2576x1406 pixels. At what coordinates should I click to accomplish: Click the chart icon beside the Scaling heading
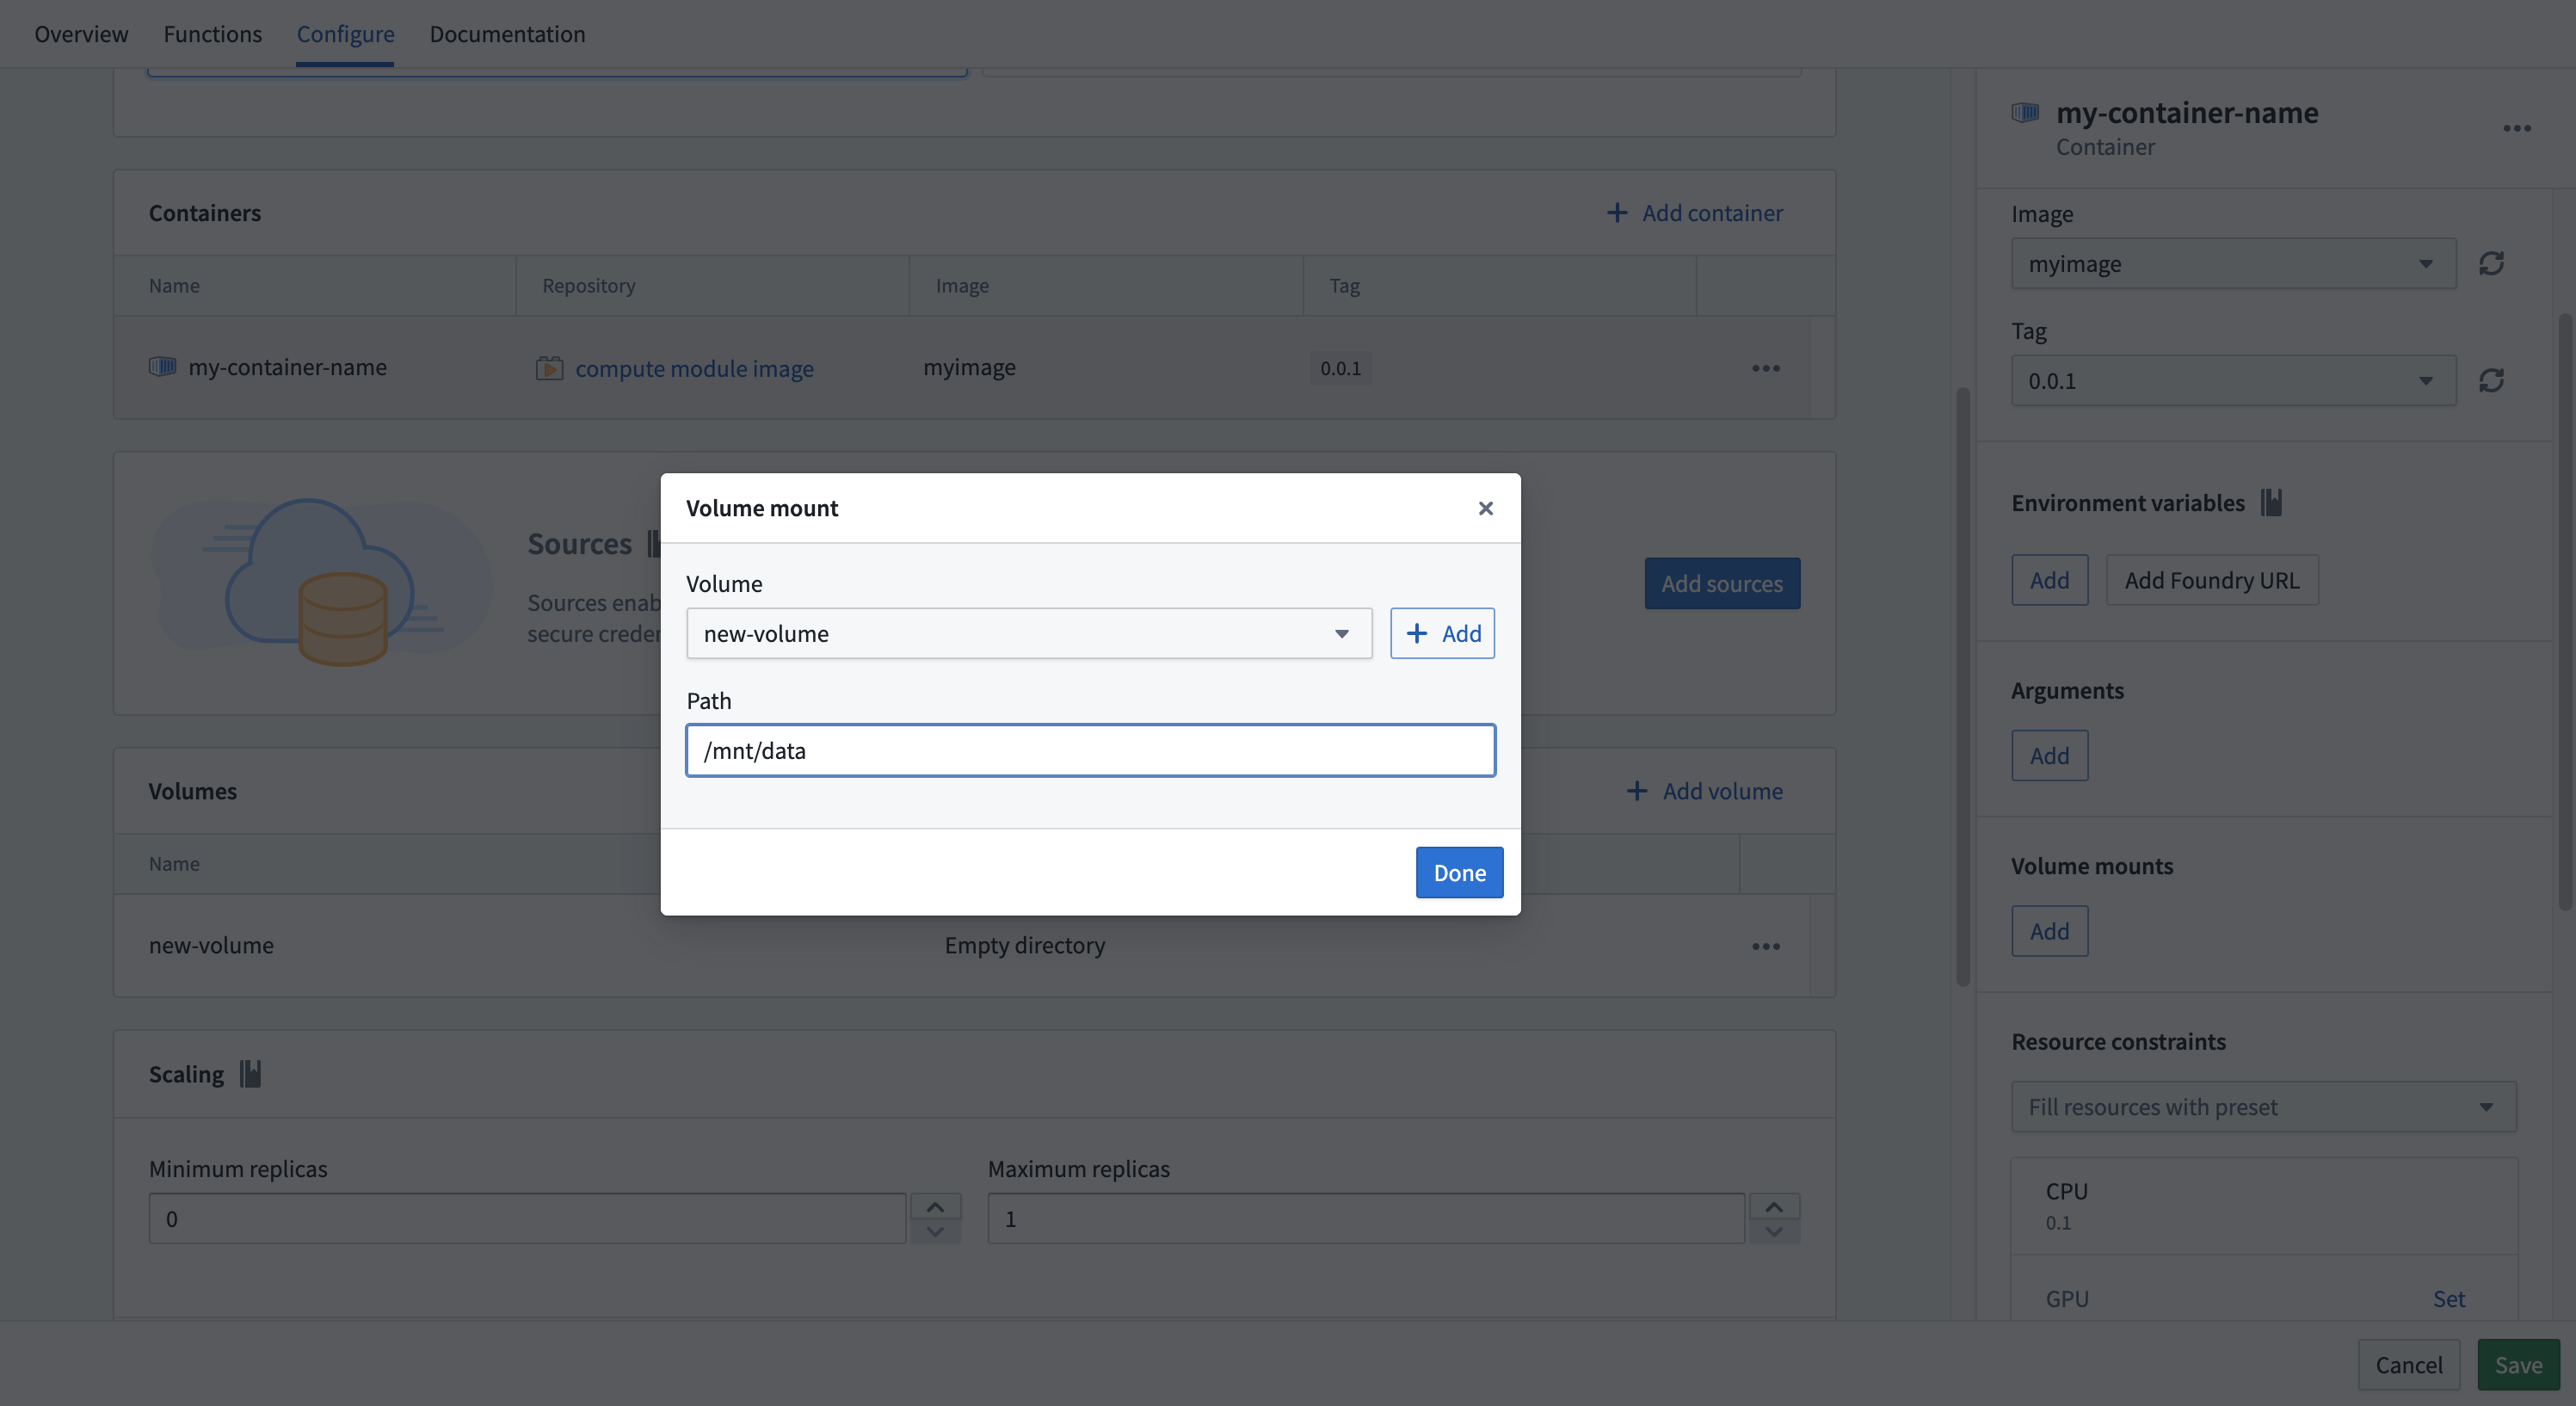point(250,1073)
